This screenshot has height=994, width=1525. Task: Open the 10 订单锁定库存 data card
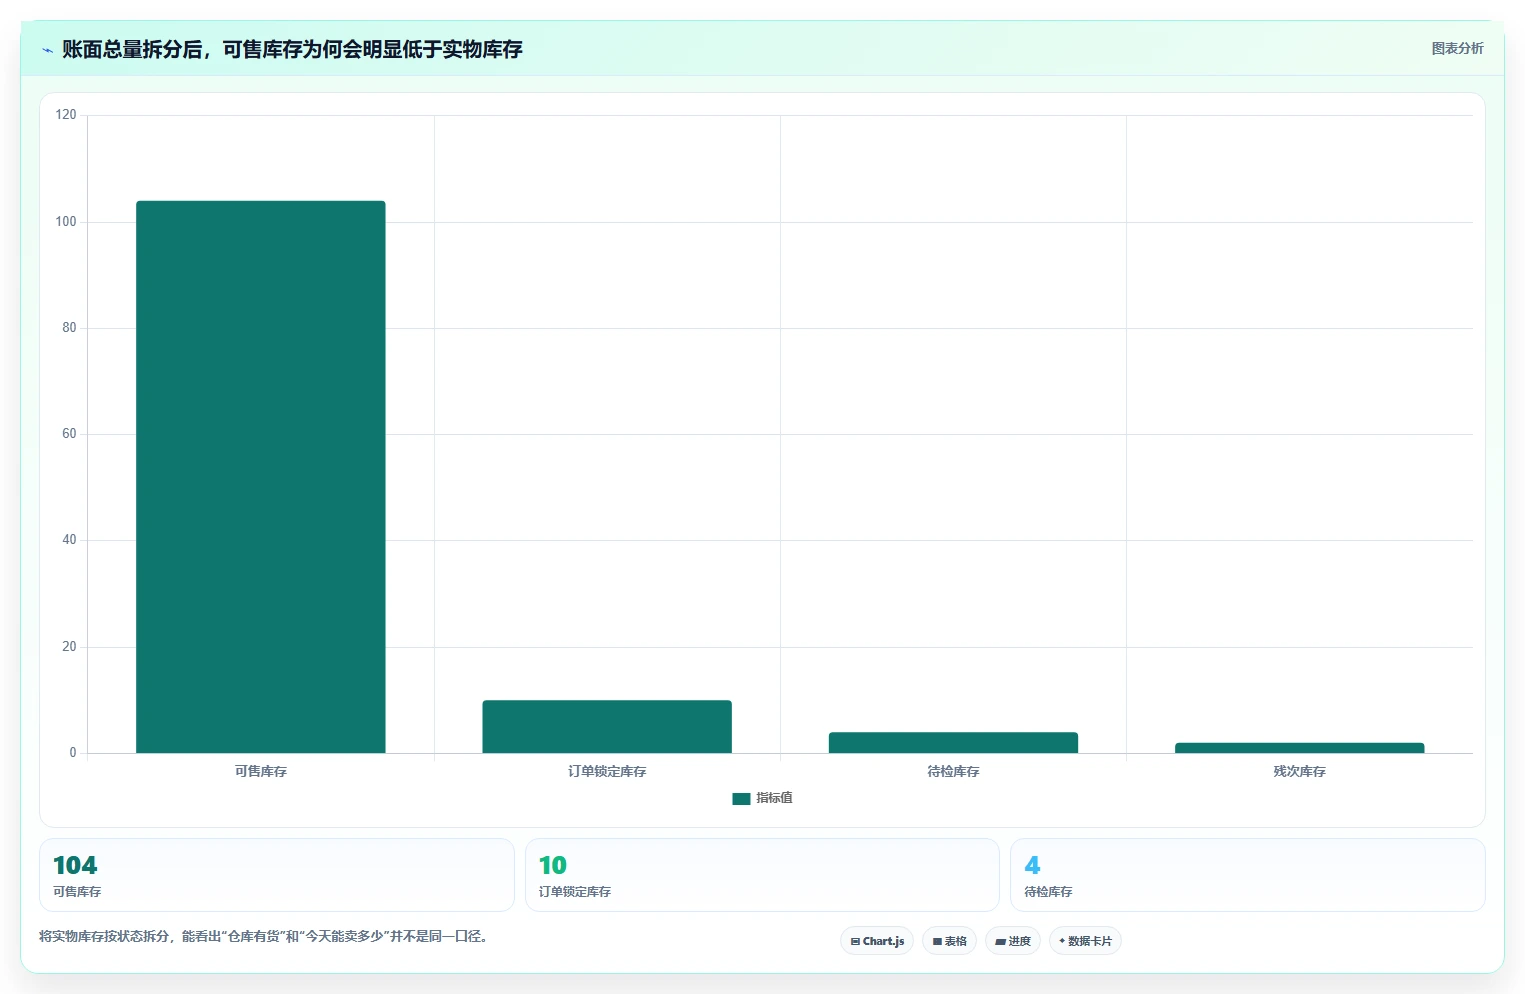762,875
